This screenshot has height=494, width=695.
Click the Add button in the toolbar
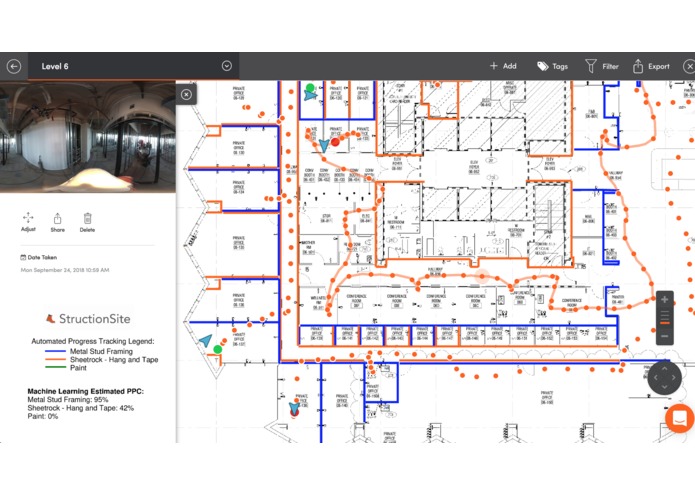(503, 66)
